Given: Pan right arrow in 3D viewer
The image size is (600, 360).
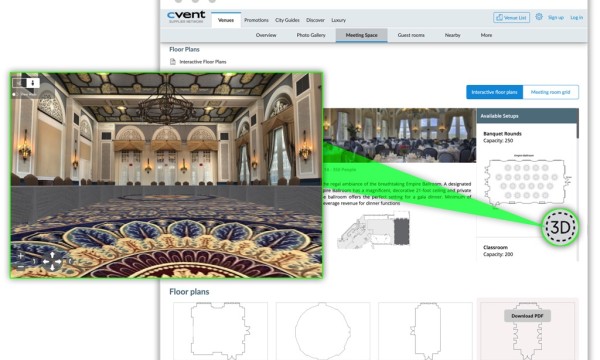Looking at the screenshot, I should coord(59,262).
